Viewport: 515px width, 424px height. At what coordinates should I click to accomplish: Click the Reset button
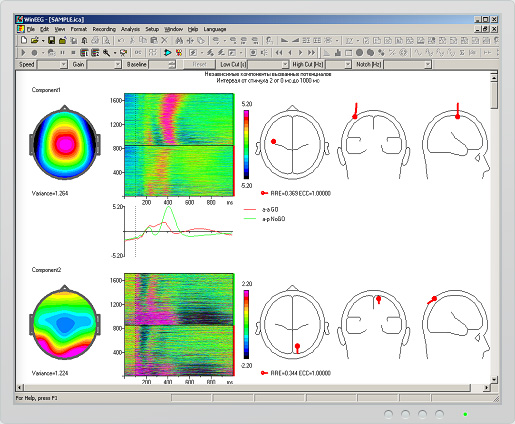[199, 65]
